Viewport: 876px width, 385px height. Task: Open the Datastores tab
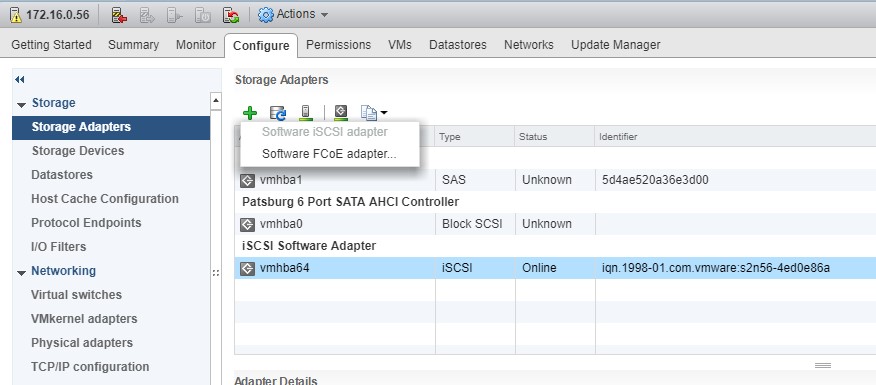pyautogui.click(x=458, y=45)
